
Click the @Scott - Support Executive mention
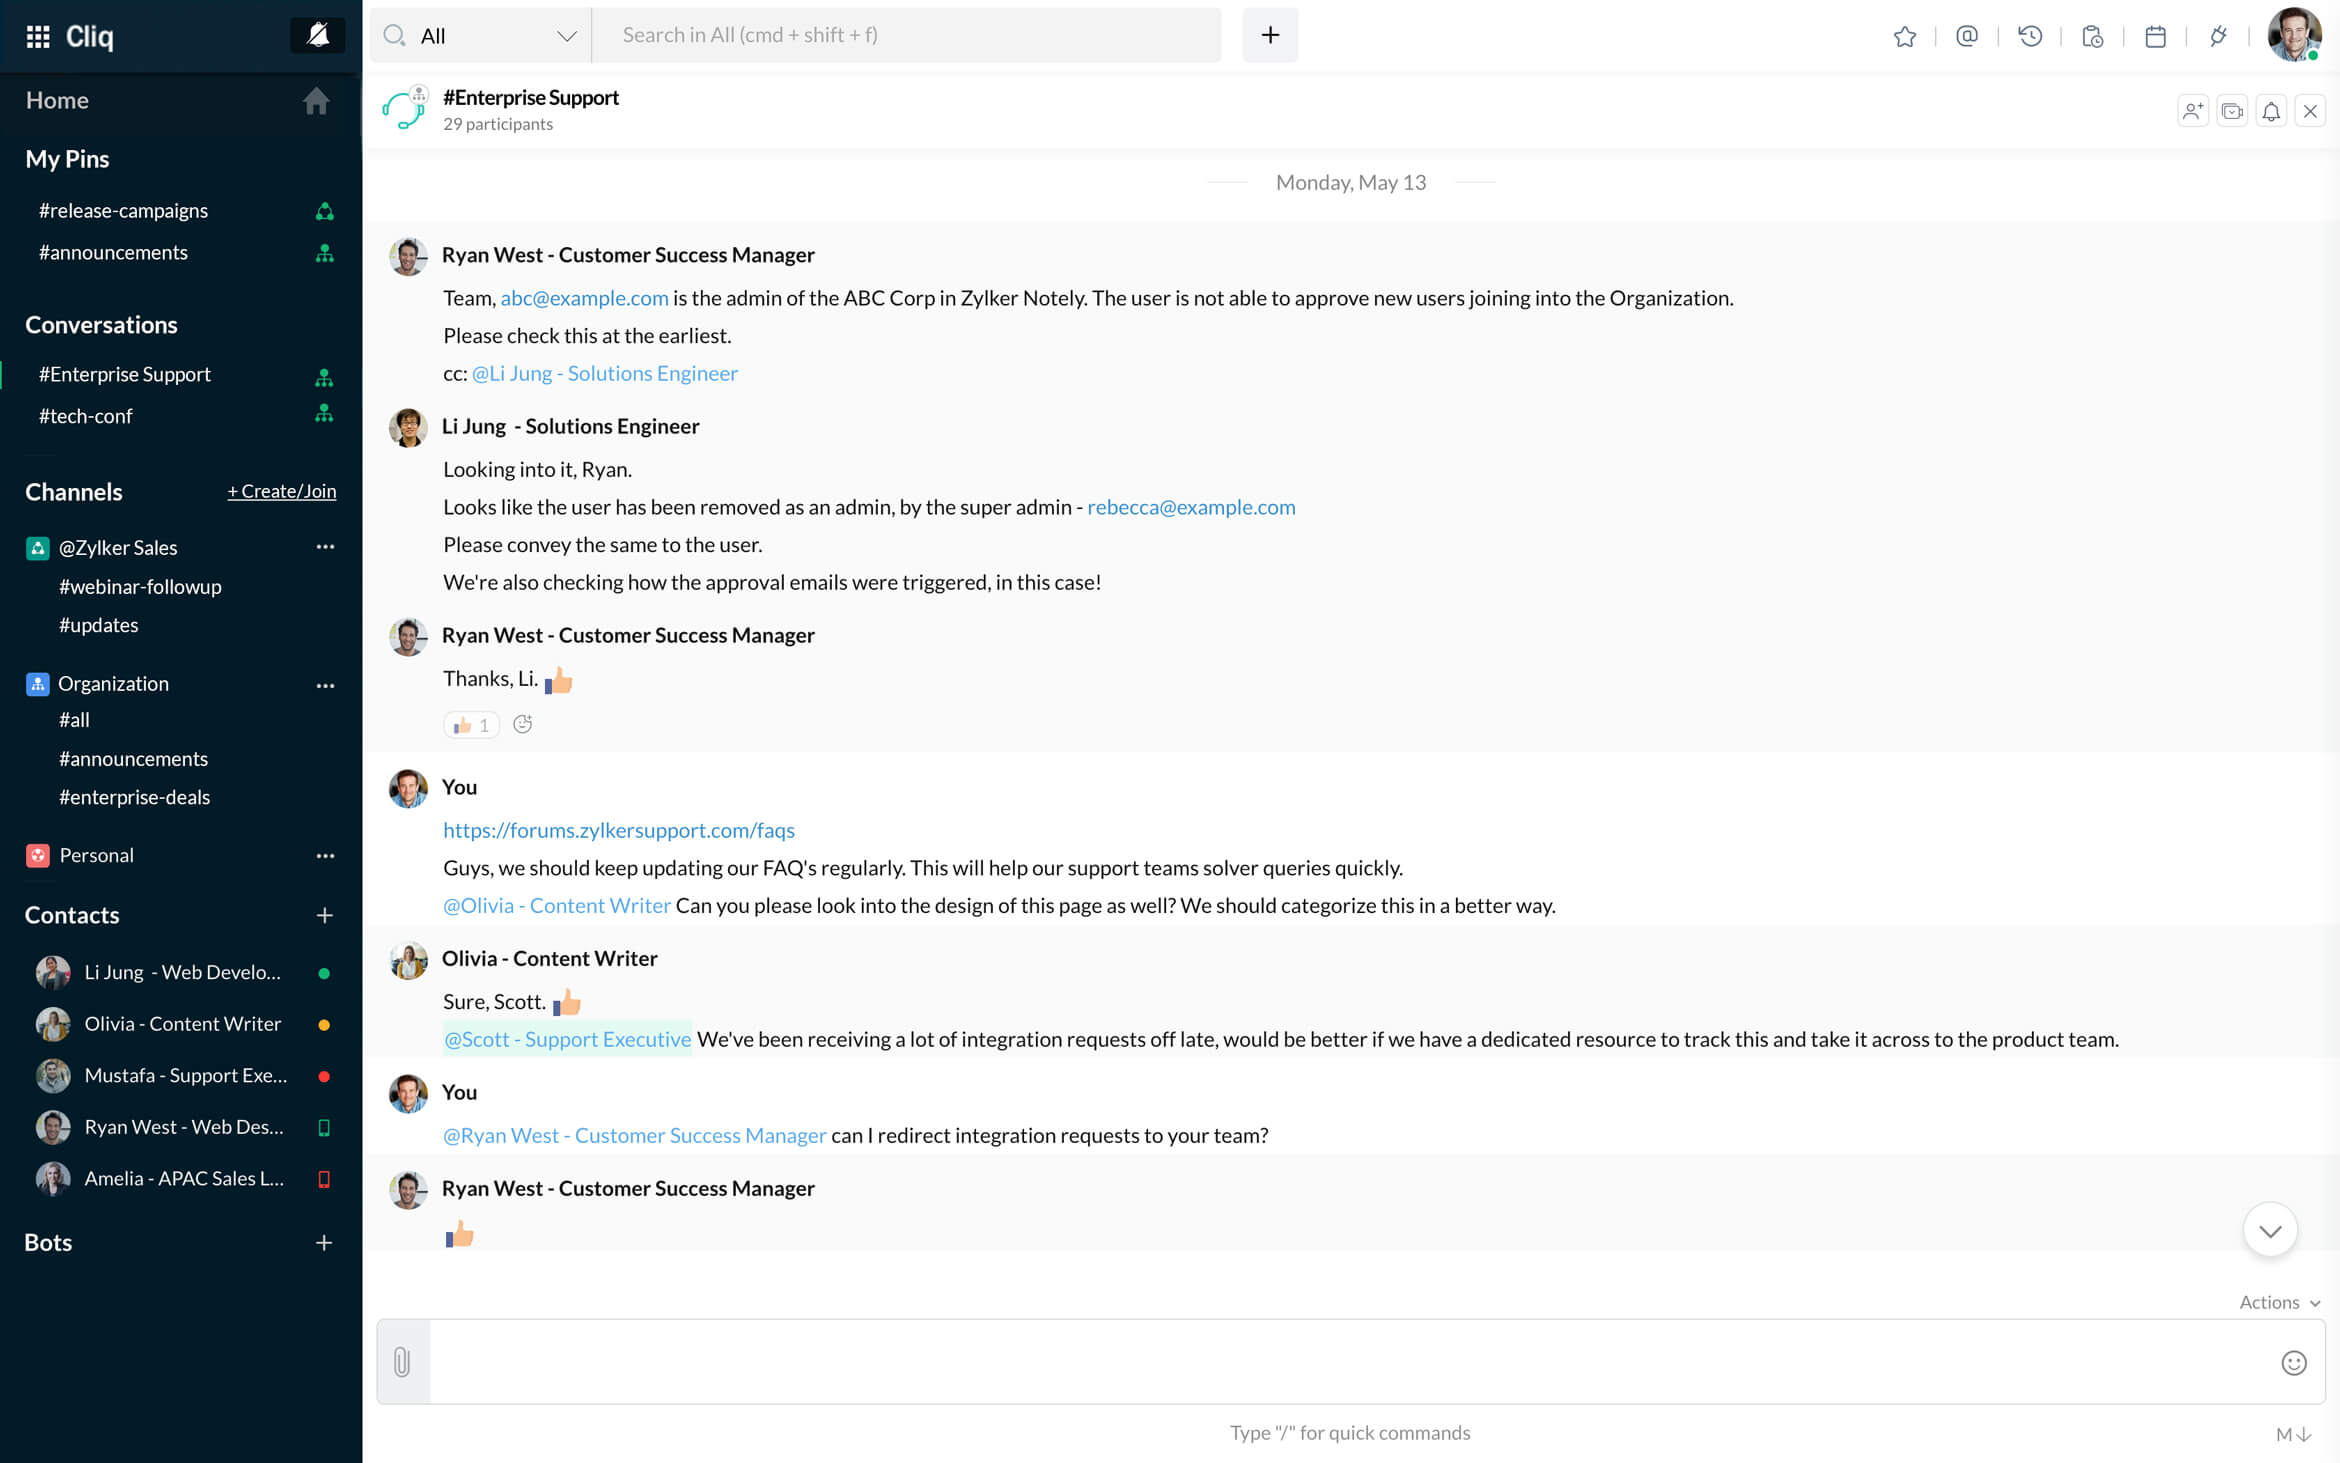(x=567, y=1040)
